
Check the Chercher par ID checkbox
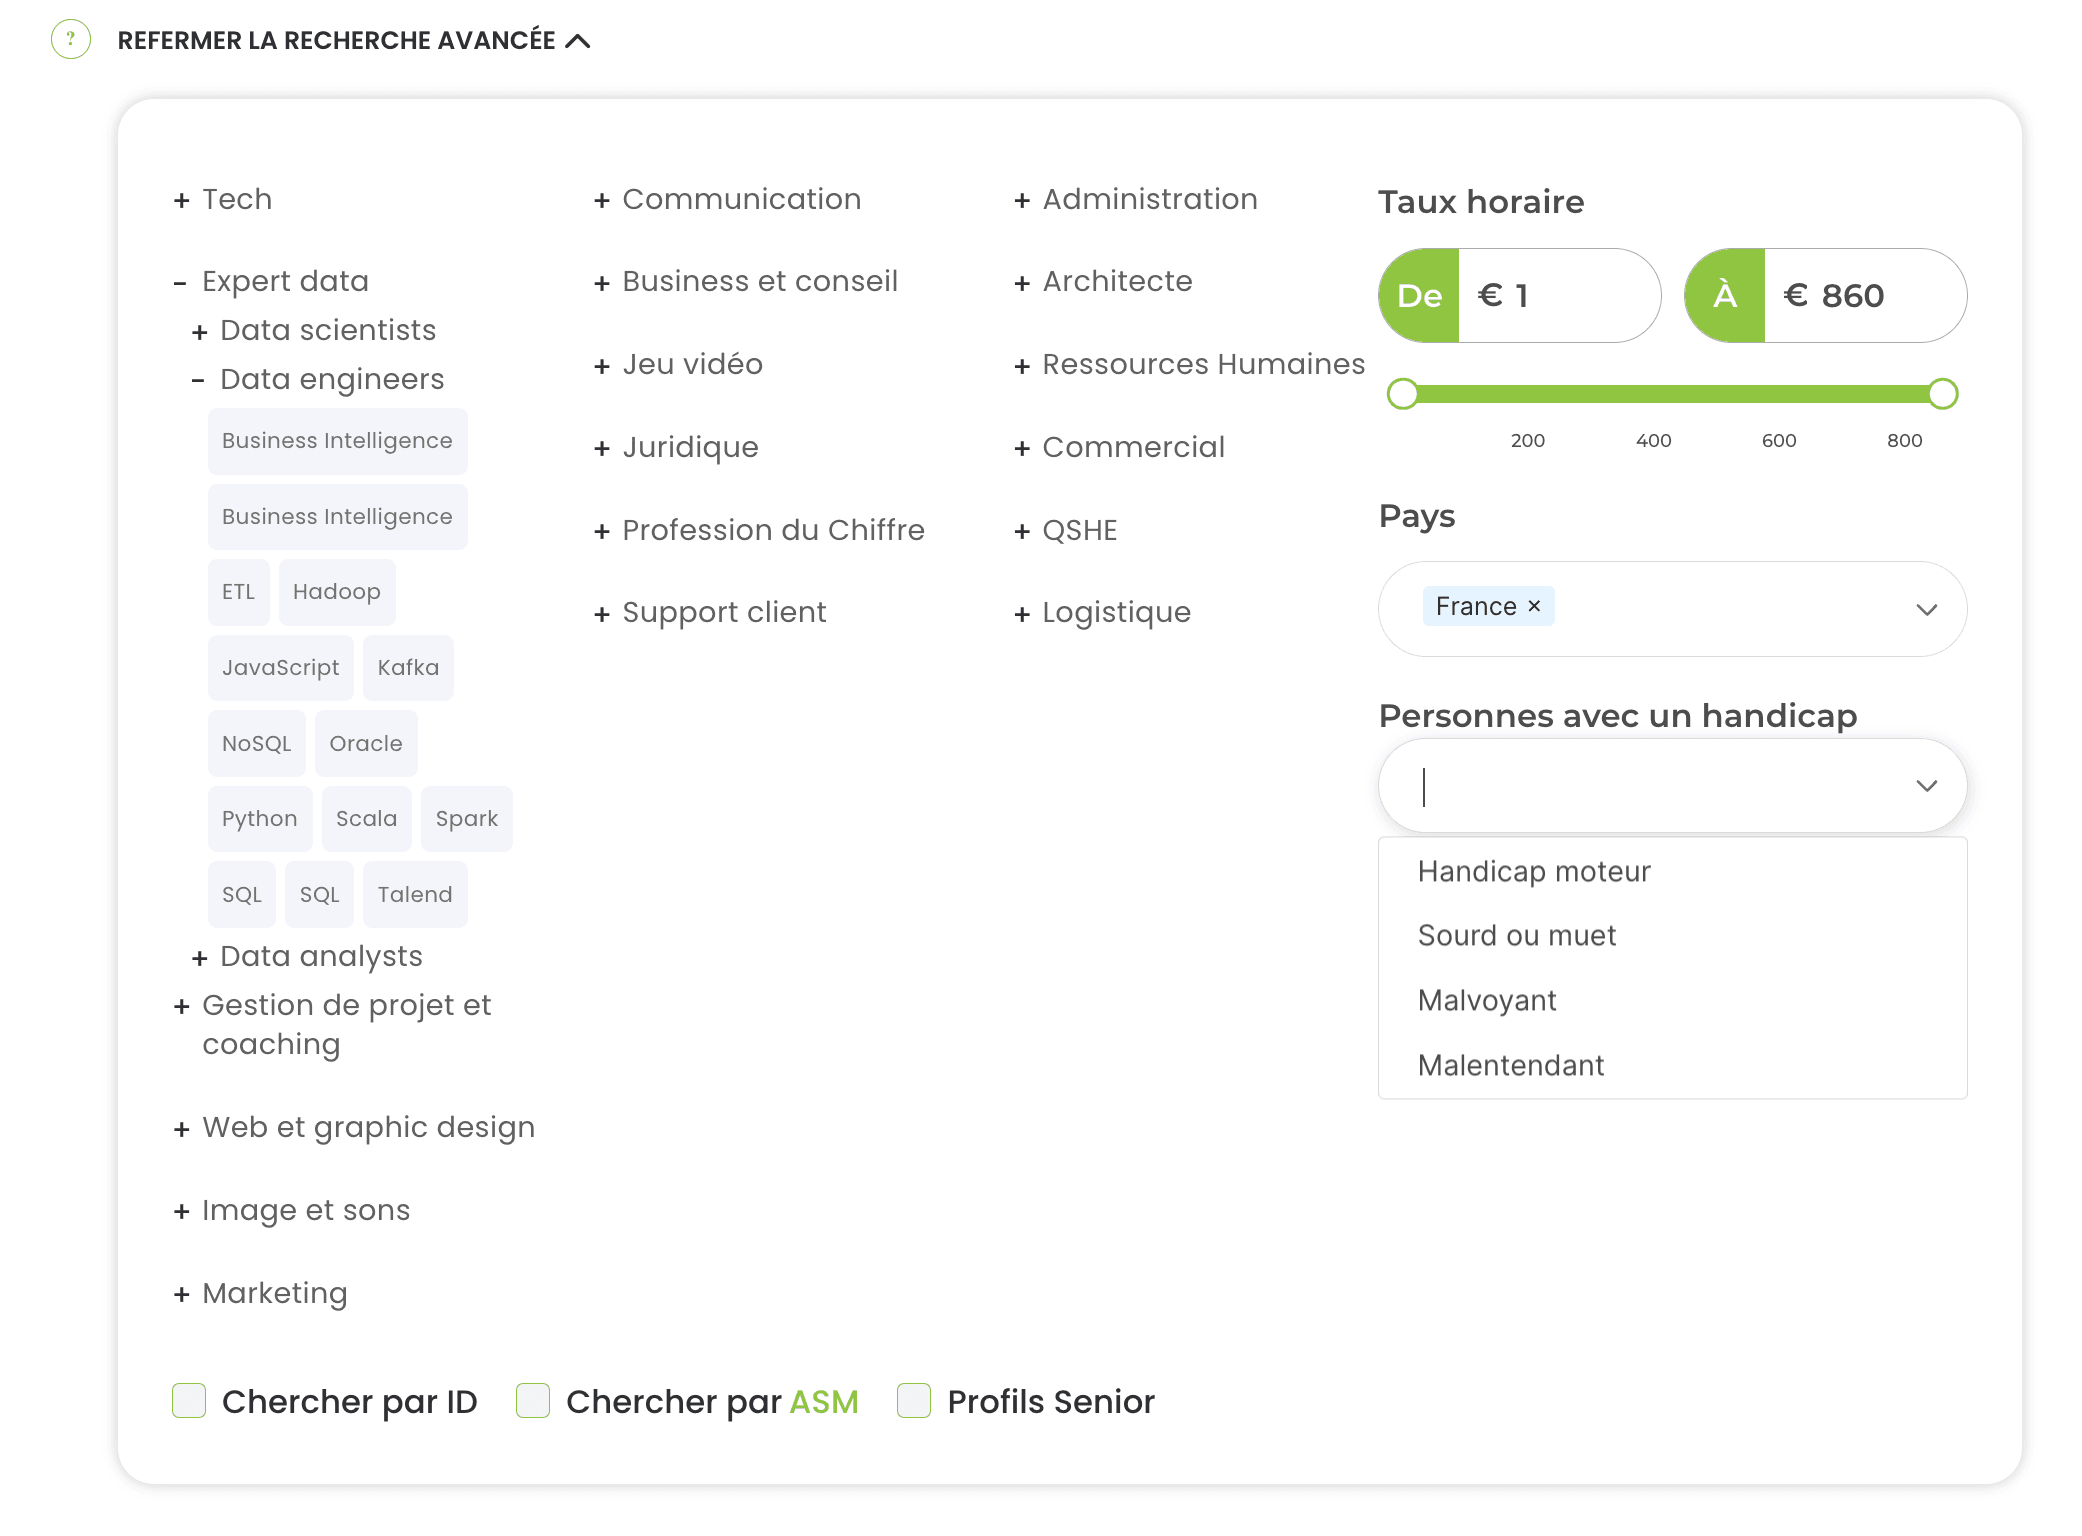coord(189,1401)
